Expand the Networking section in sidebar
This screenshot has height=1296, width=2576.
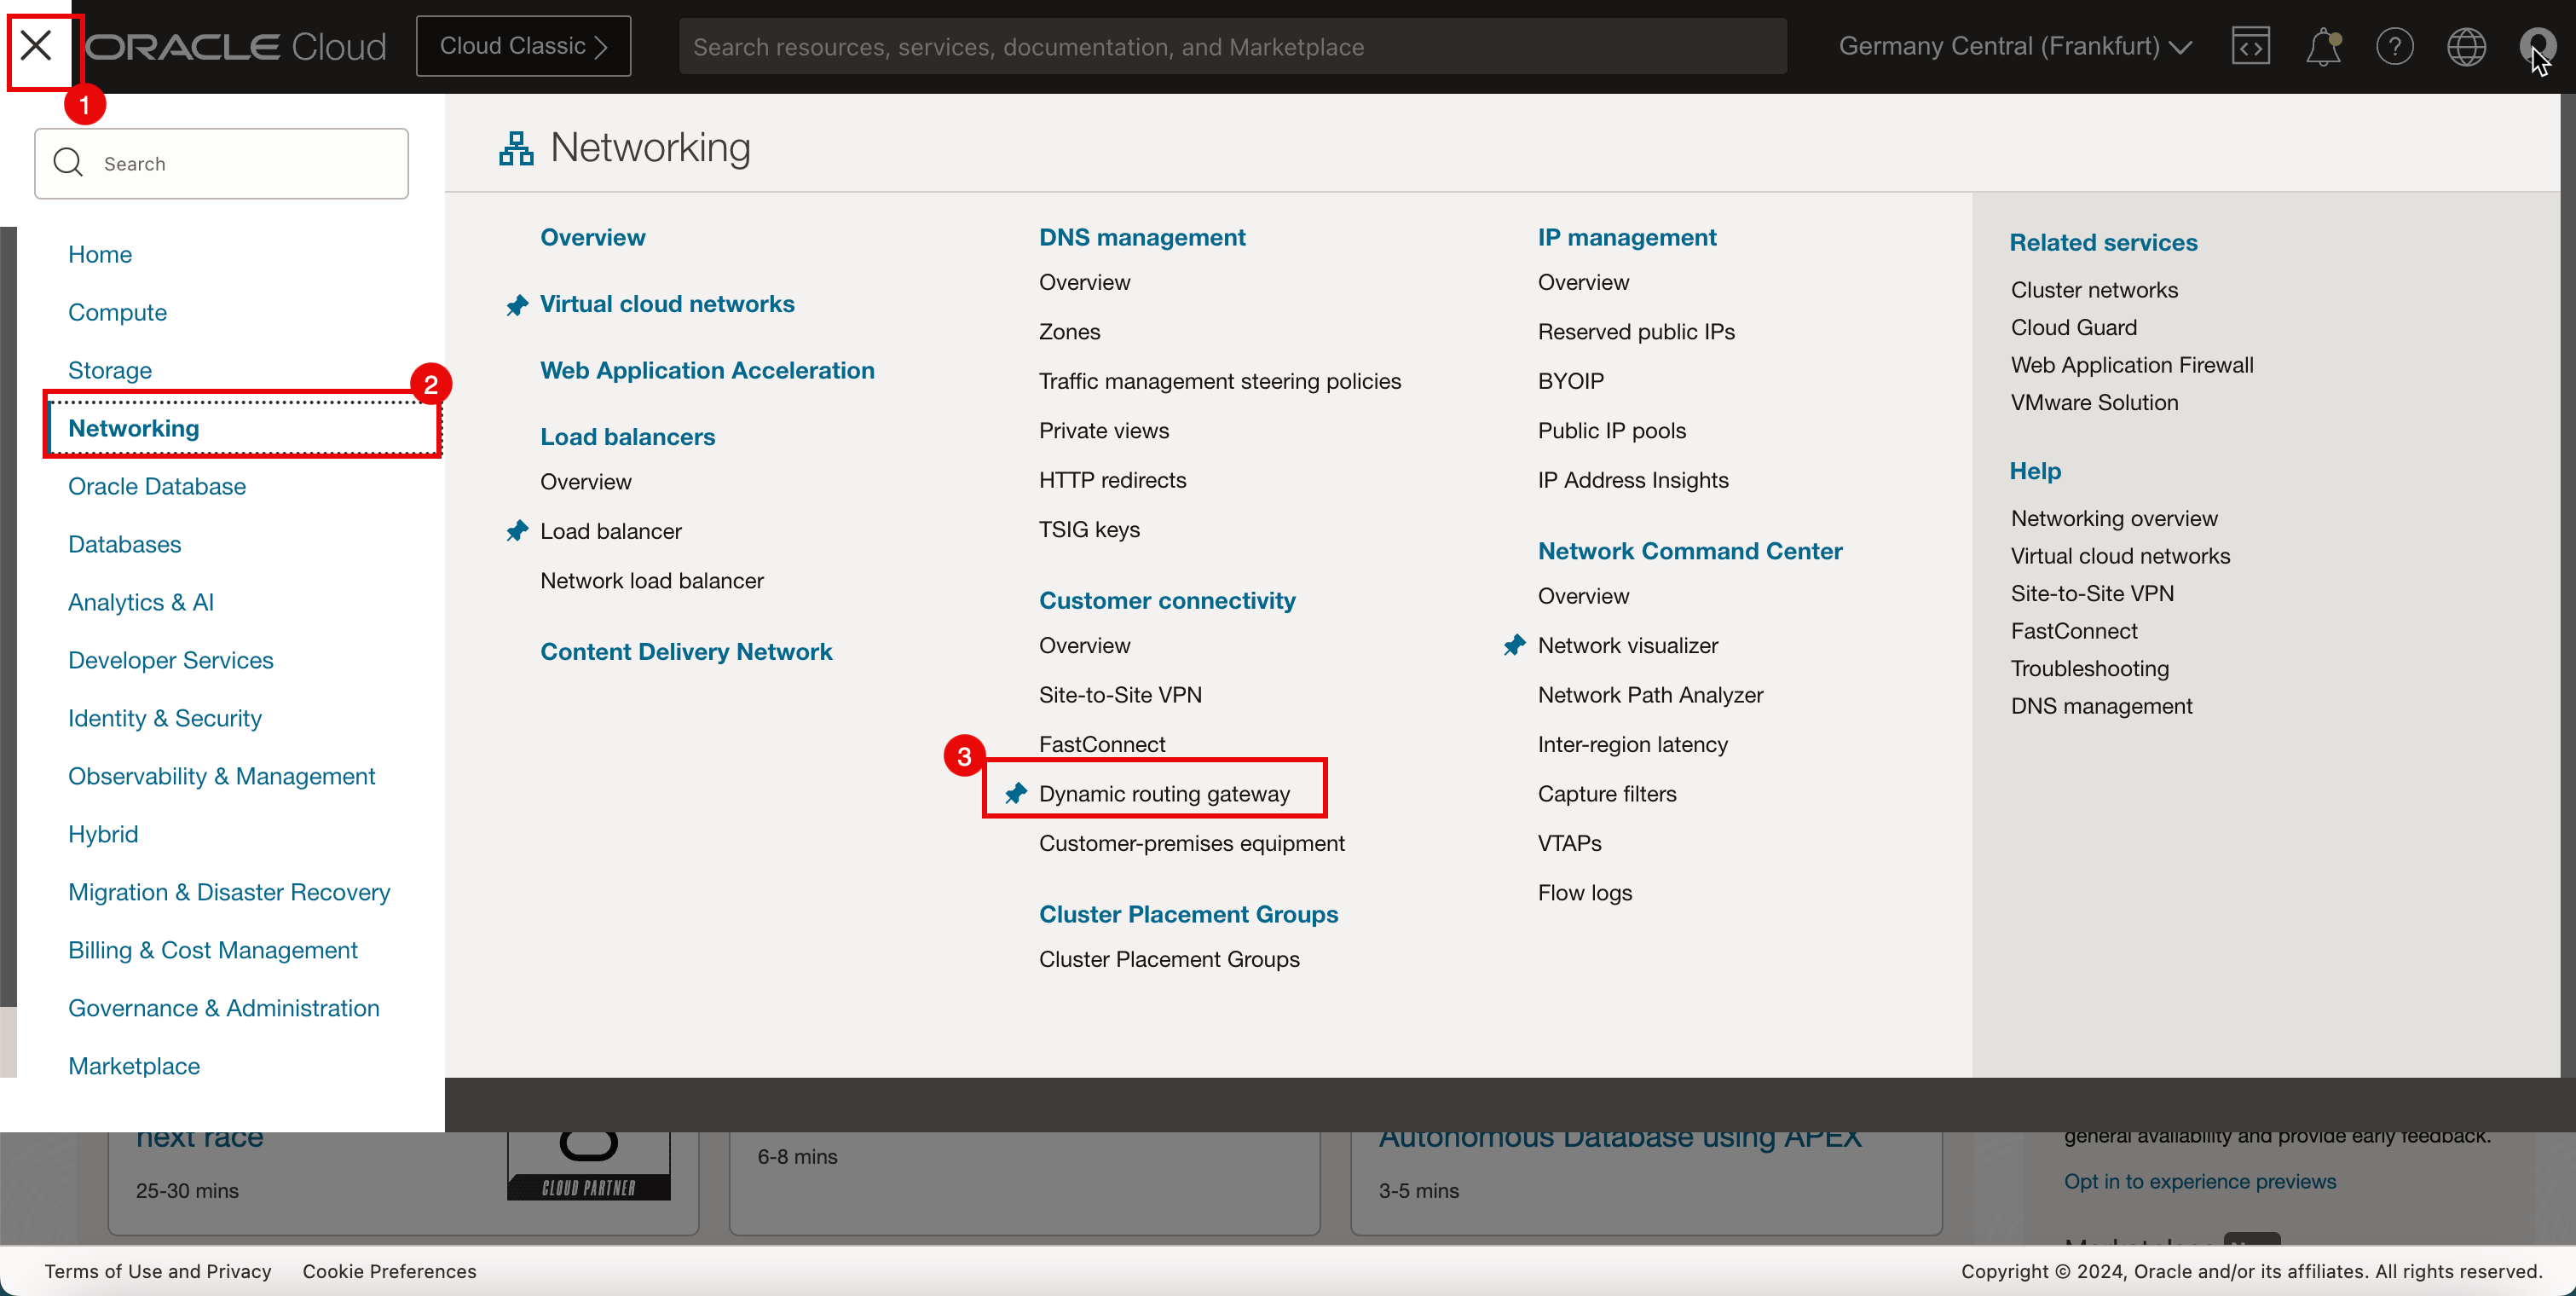(x=132, y=426)
